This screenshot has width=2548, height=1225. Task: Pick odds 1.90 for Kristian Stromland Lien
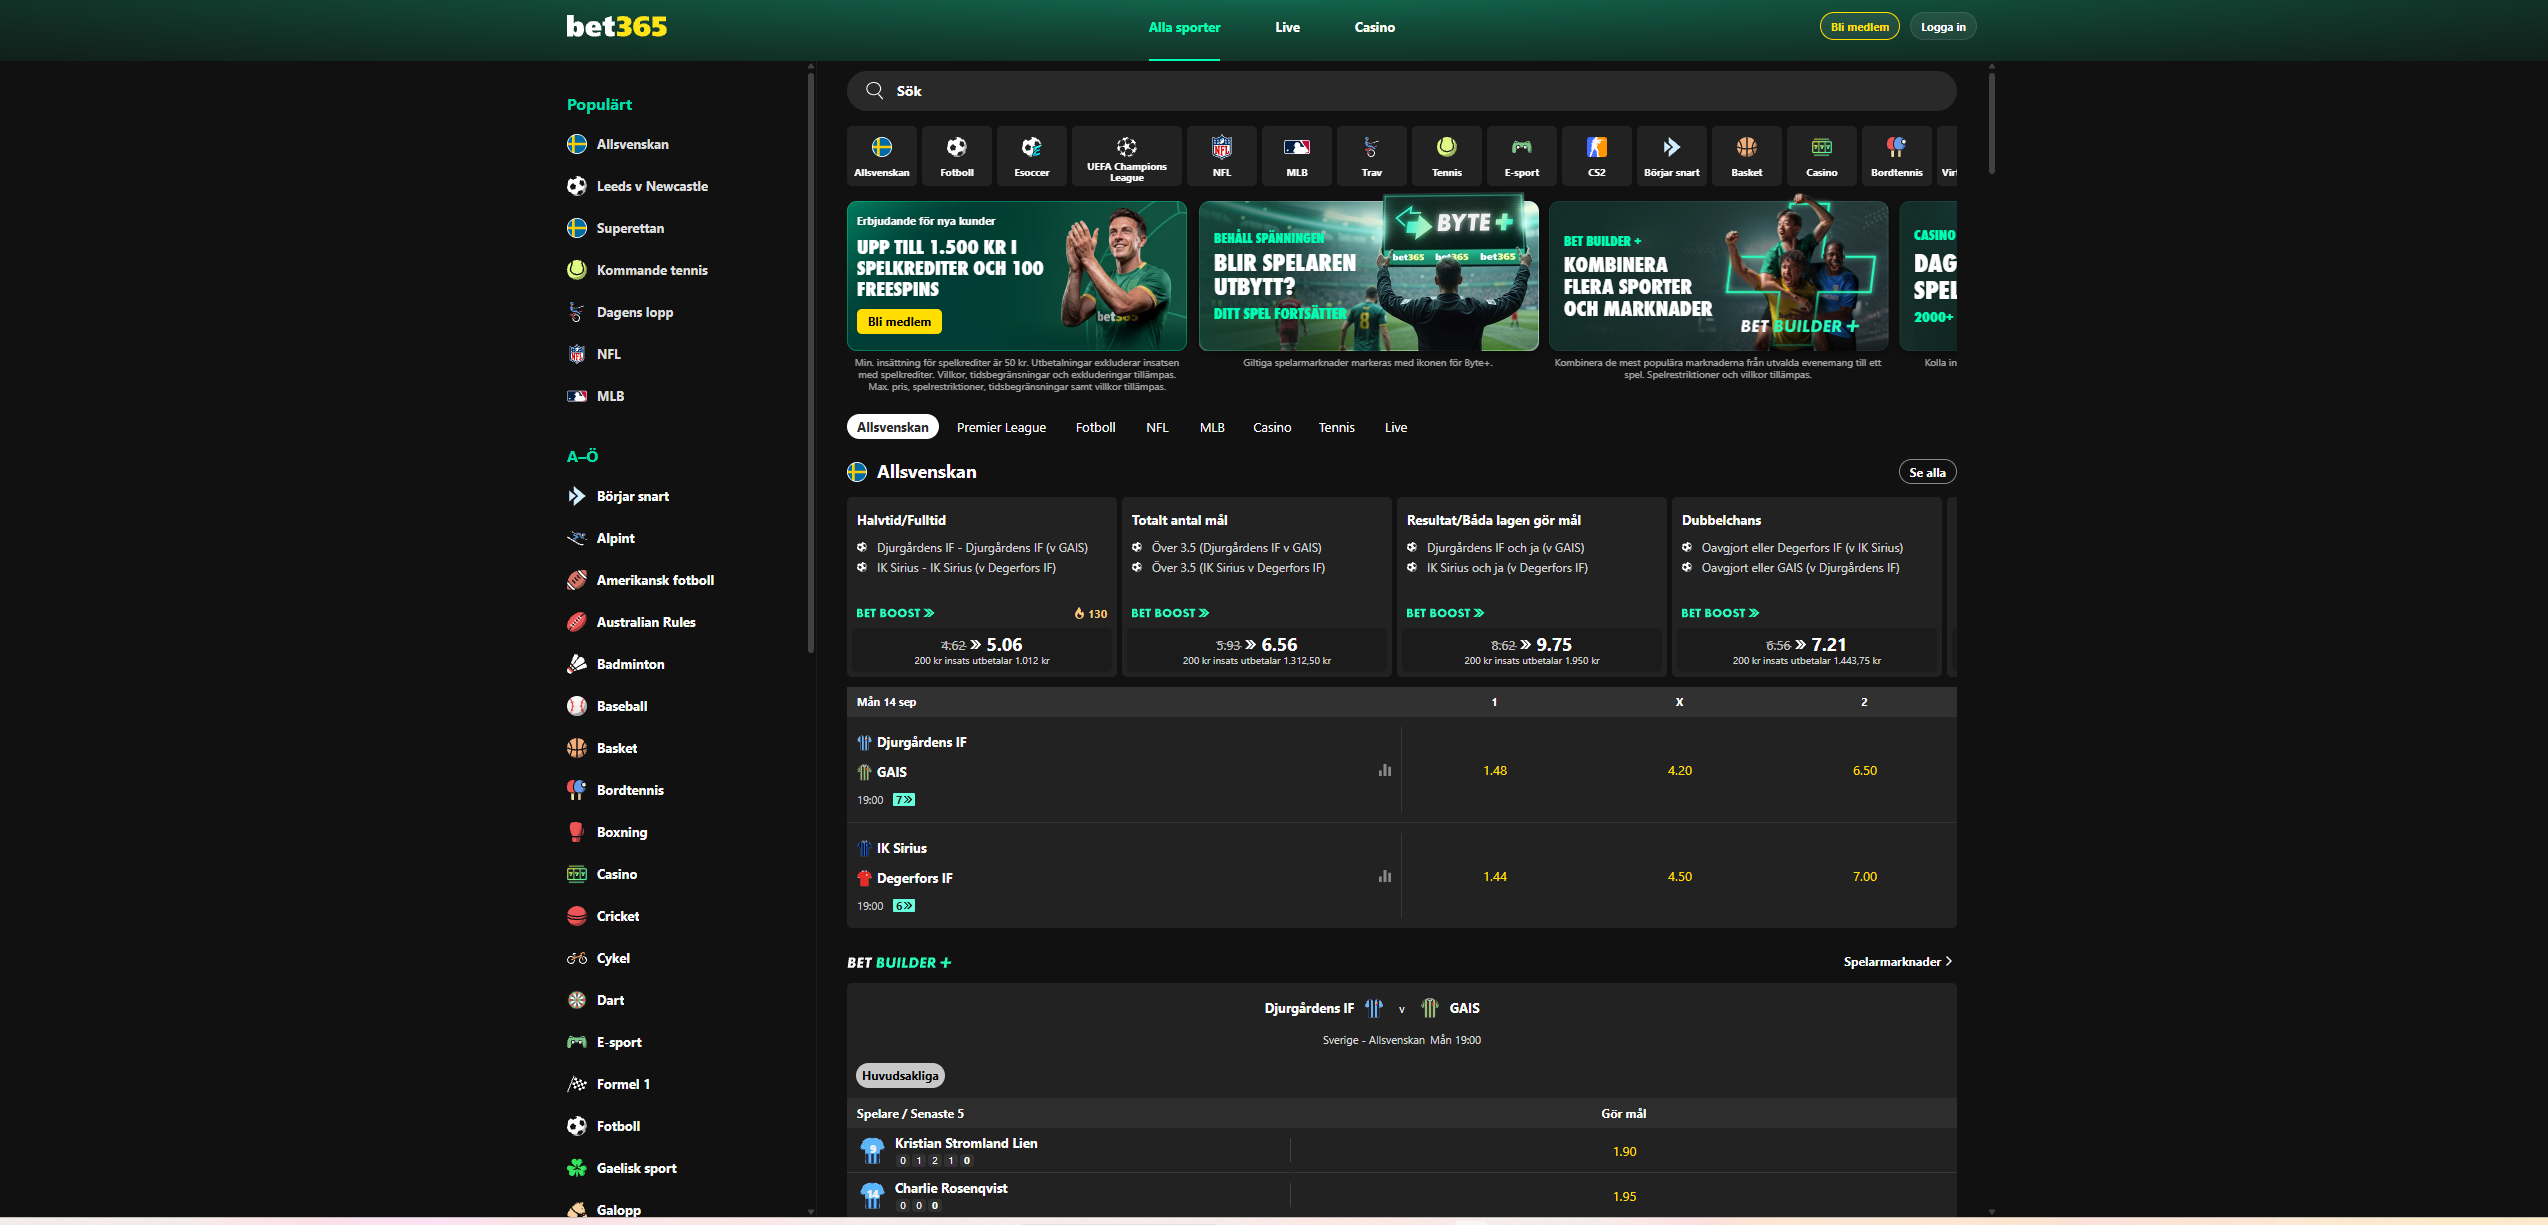click(x=1624, y=1151)
